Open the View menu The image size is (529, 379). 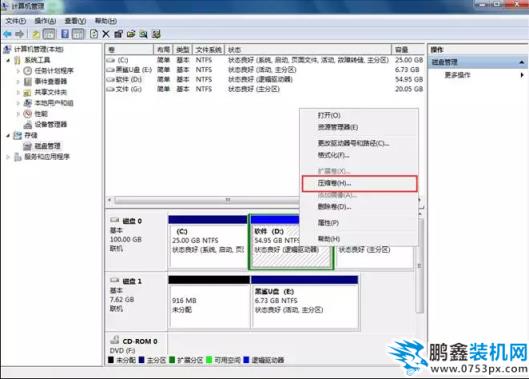tap(75, 21)
